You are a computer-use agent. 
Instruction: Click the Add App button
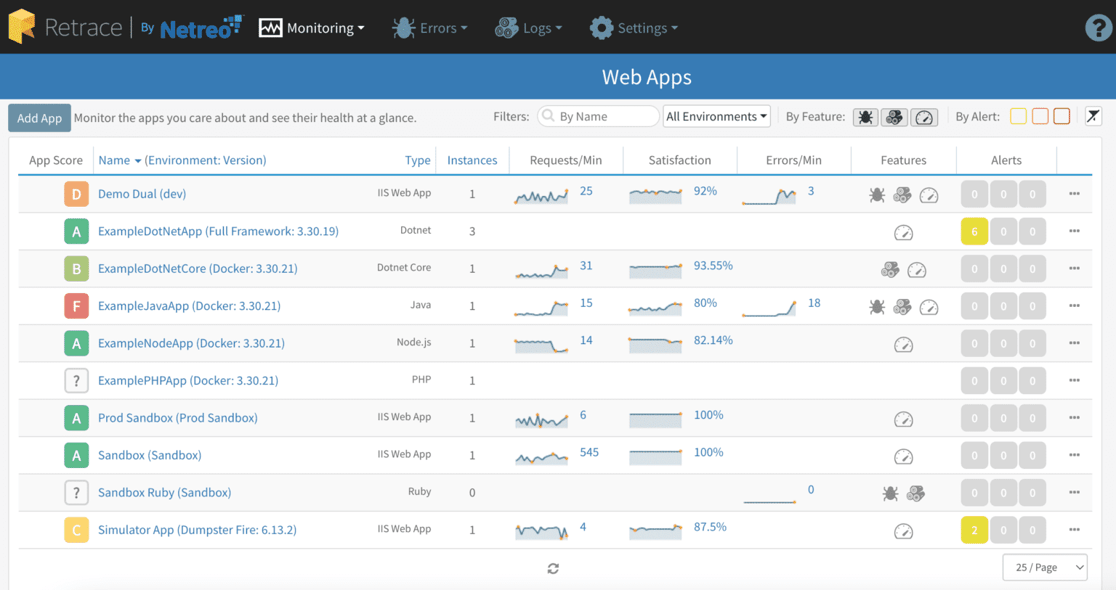tap(39, 117)
